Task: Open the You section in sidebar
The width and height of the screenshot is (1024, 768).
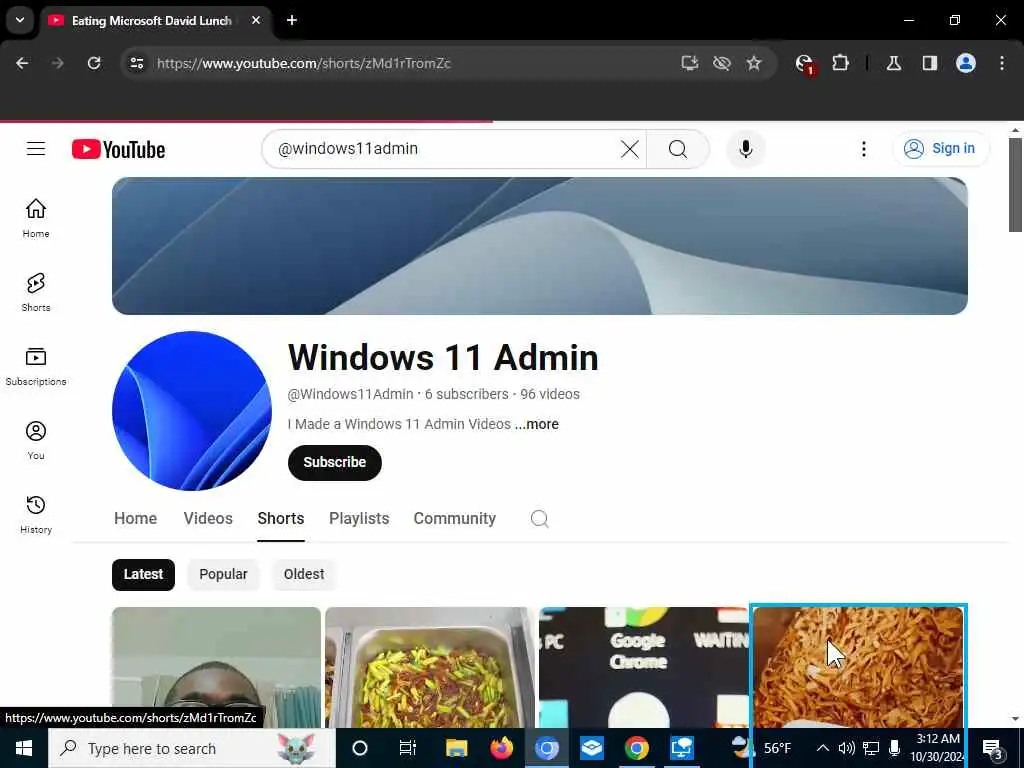Action: pyautogui.click(x=36, y=440)
